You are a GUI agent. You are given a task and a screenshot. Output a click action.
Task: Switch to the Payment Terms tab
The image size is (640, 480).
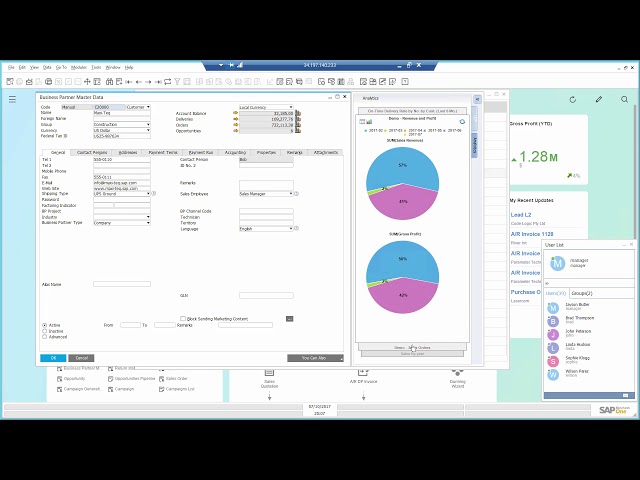[x=163, y=152]
